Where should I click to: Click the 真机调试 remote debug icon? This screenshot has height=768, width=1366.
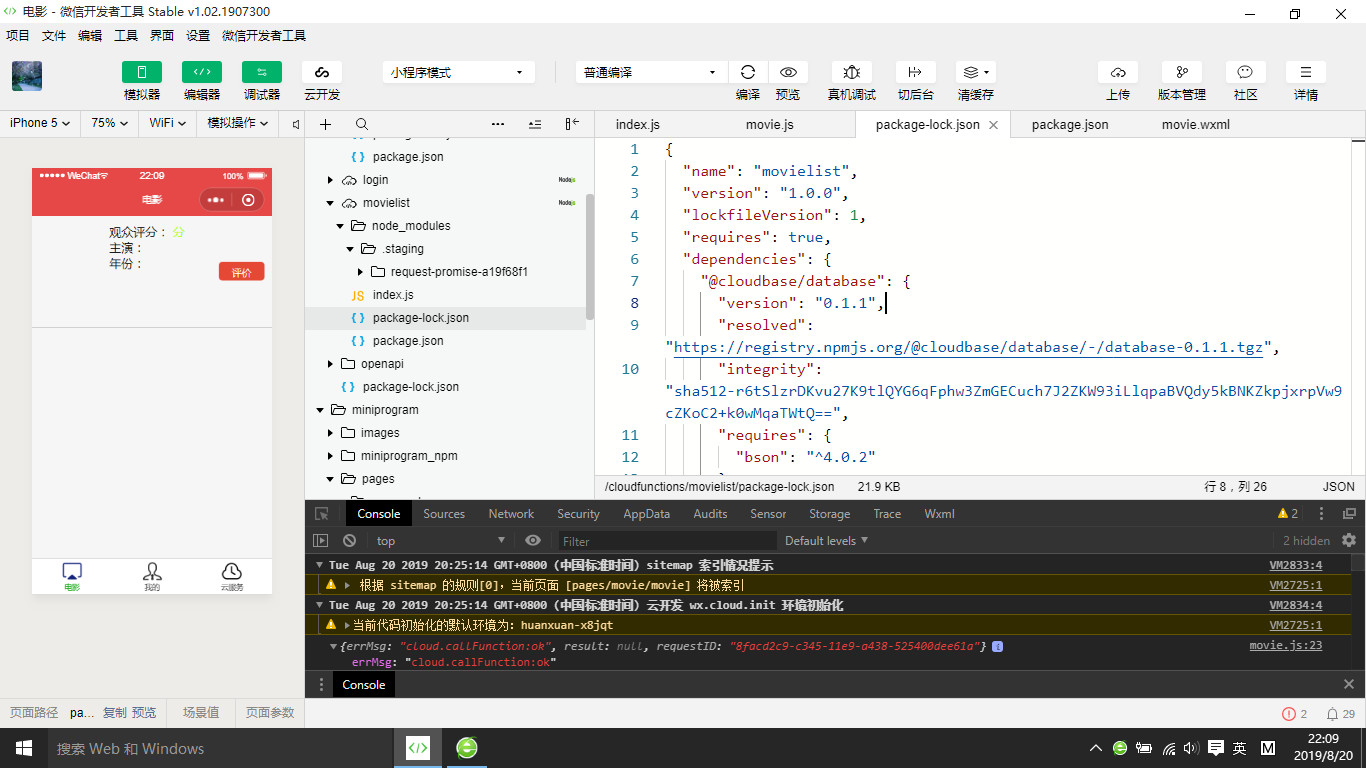coord(851,72)
